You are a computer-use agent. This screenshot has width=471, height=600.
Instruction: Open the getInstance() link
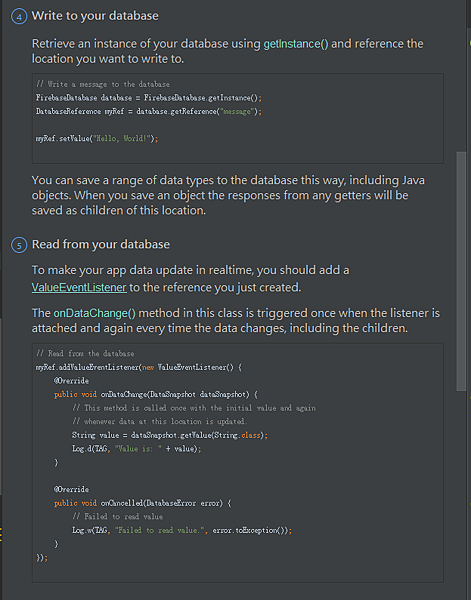point(296,44)
